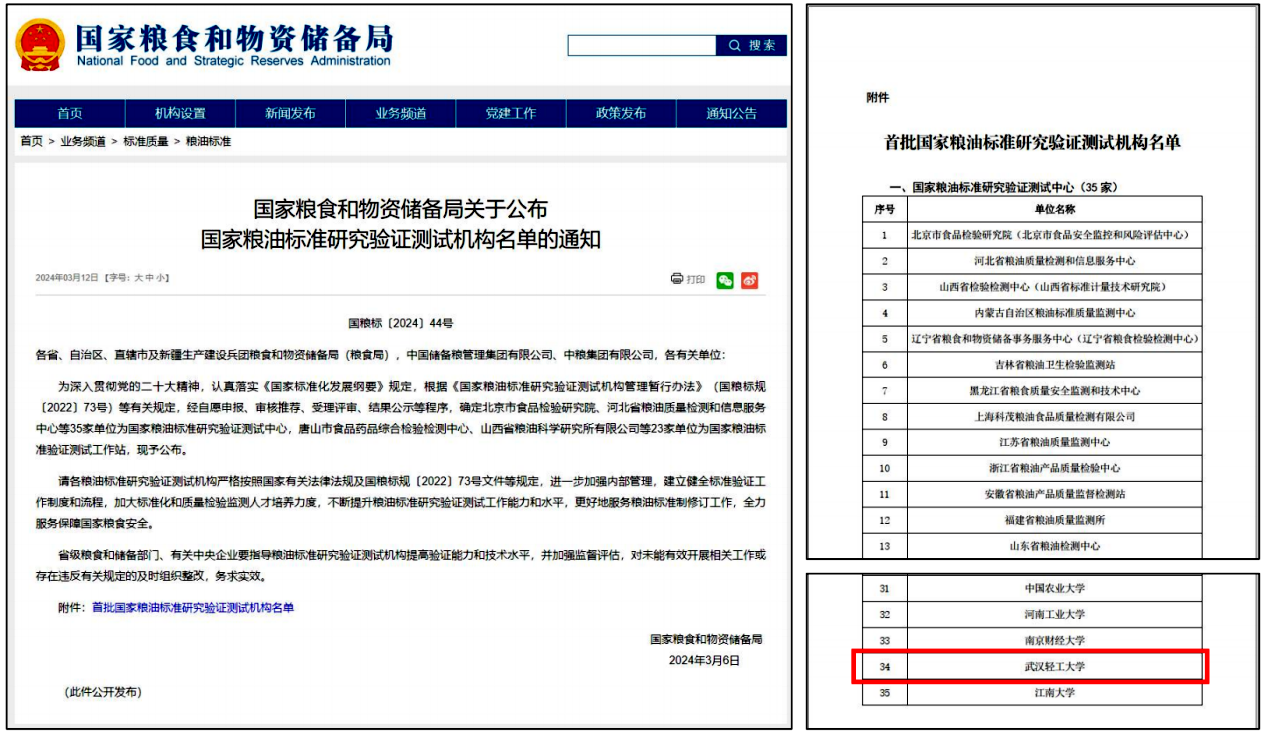The width and height of the screenshot is (1268, 735).
Task: Click table row 江南大学
Action: (x=1032, y=693)
